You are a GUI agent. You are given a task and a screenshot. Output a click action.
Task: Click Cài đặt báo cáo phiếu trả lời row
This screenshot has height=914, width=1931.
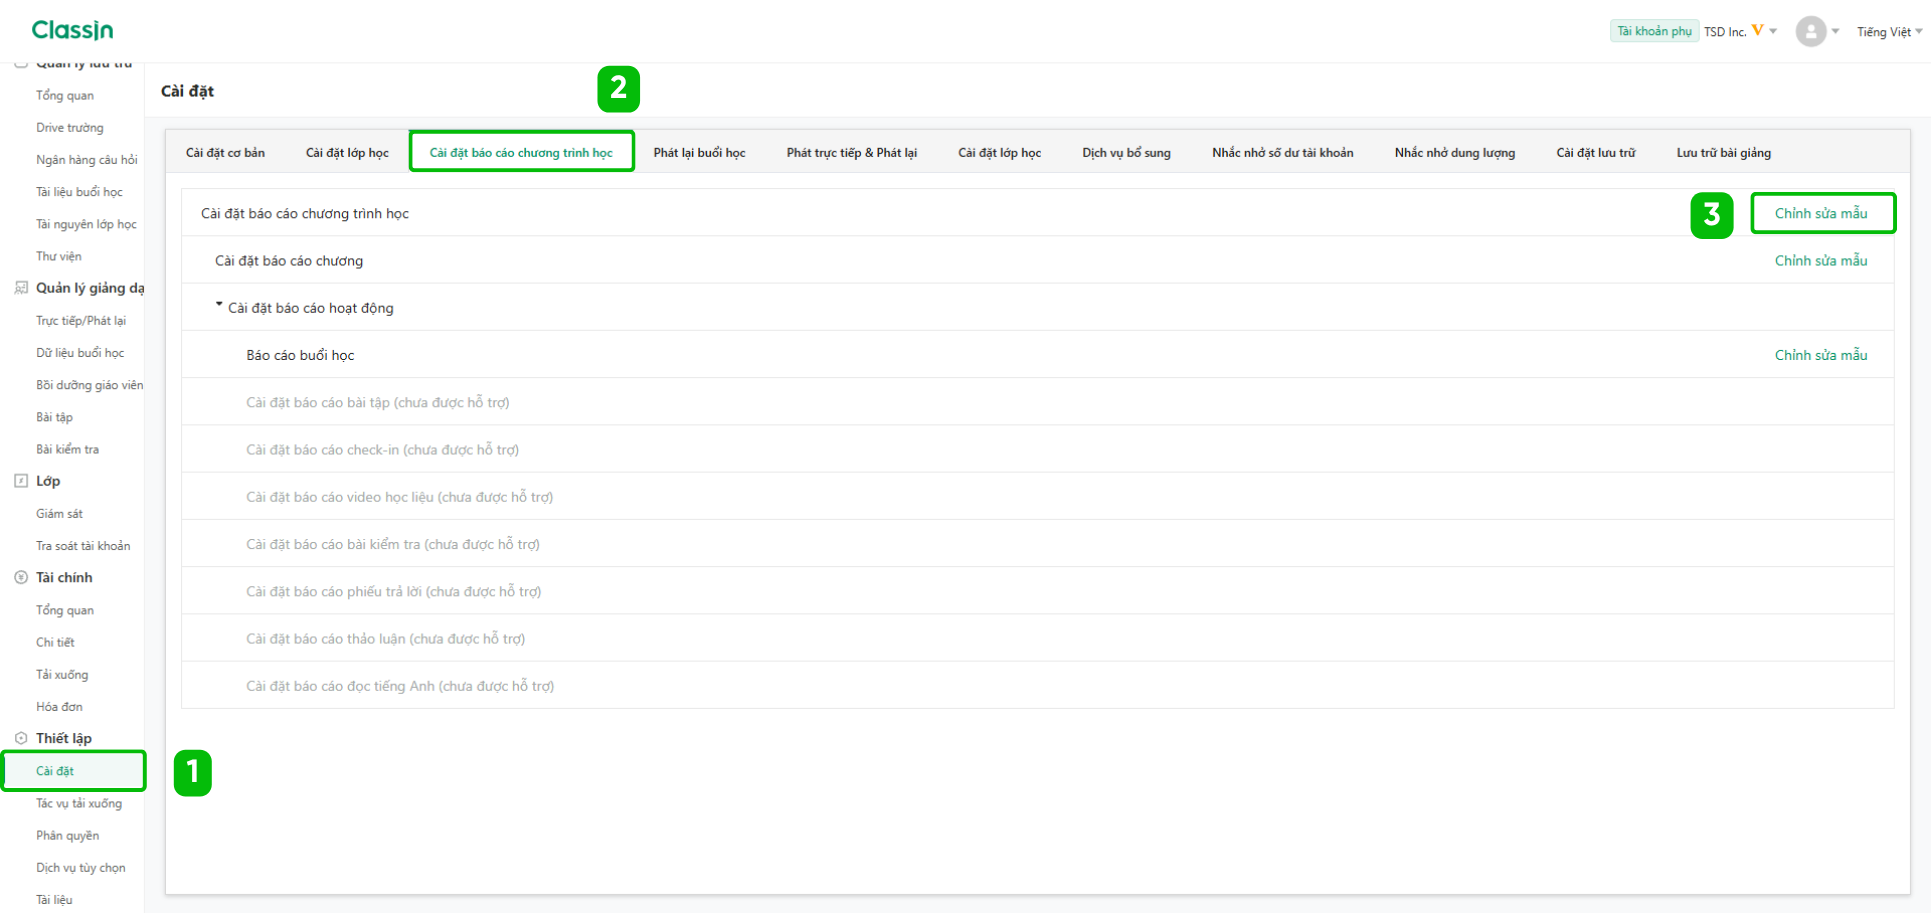pos(1037,591)
